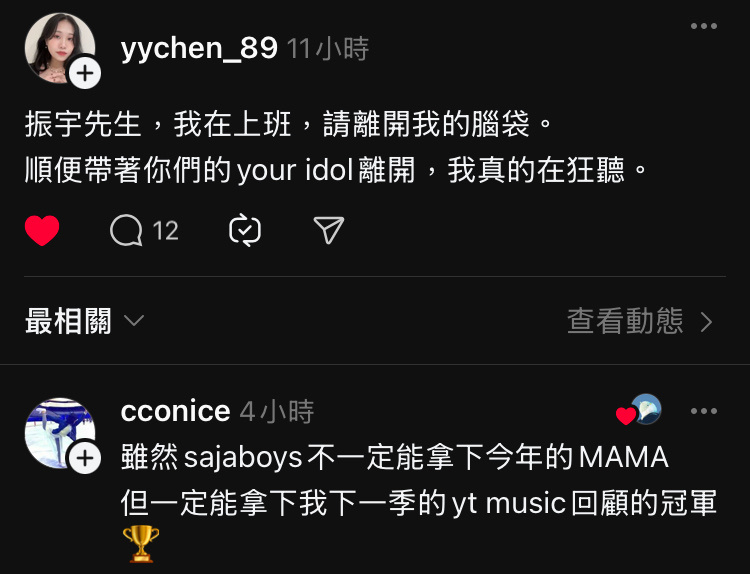Tap the repost arrows icon

(245, 231)
